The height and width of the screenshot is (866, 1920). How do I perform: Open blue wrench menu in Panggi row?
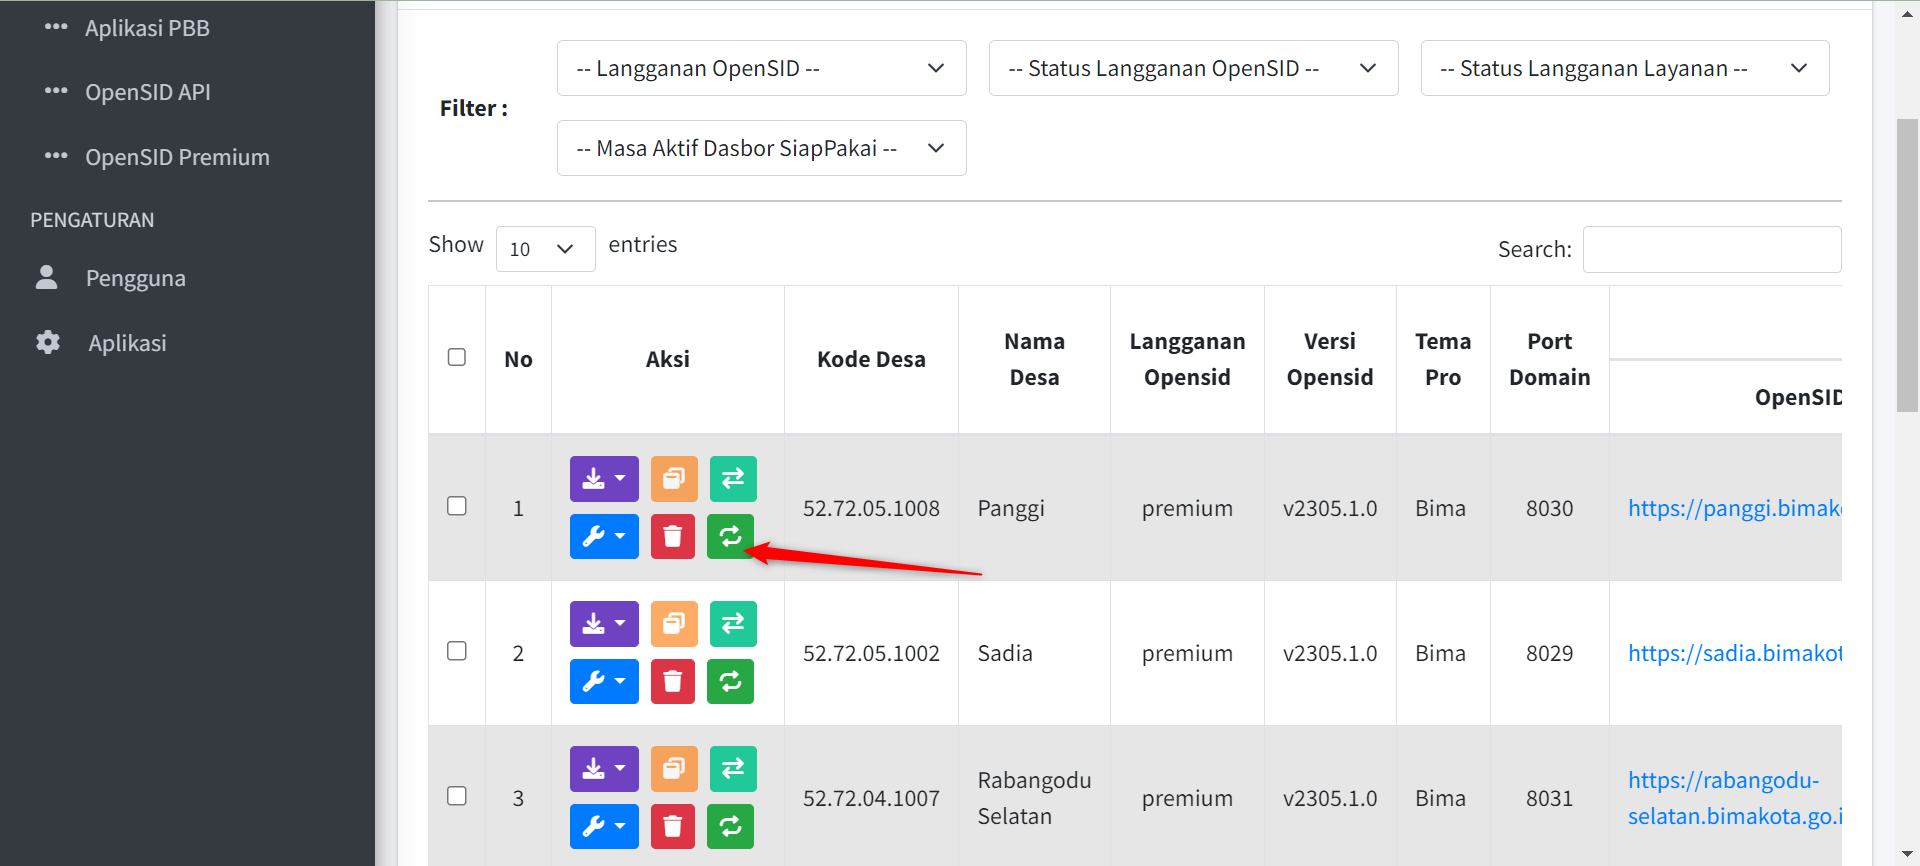(604, 537)
